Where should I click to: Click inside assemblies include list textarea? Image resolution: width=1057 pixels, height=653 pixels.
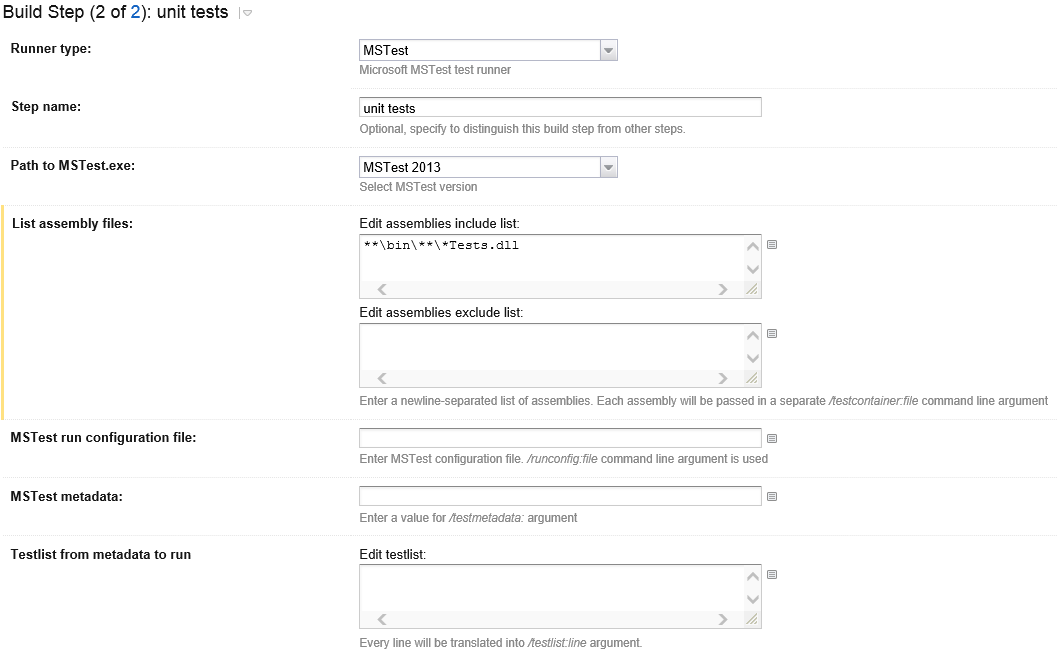(x=551, y=258)
